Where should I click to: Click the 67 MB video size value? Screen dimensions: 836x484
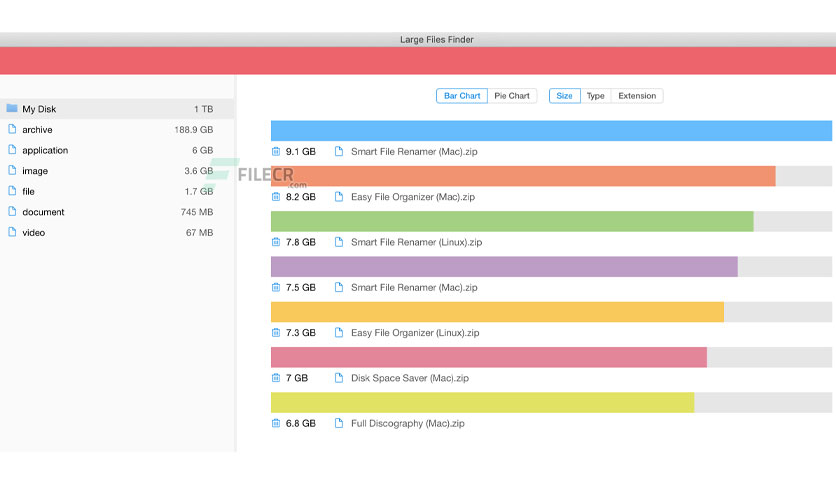(199, 232)
